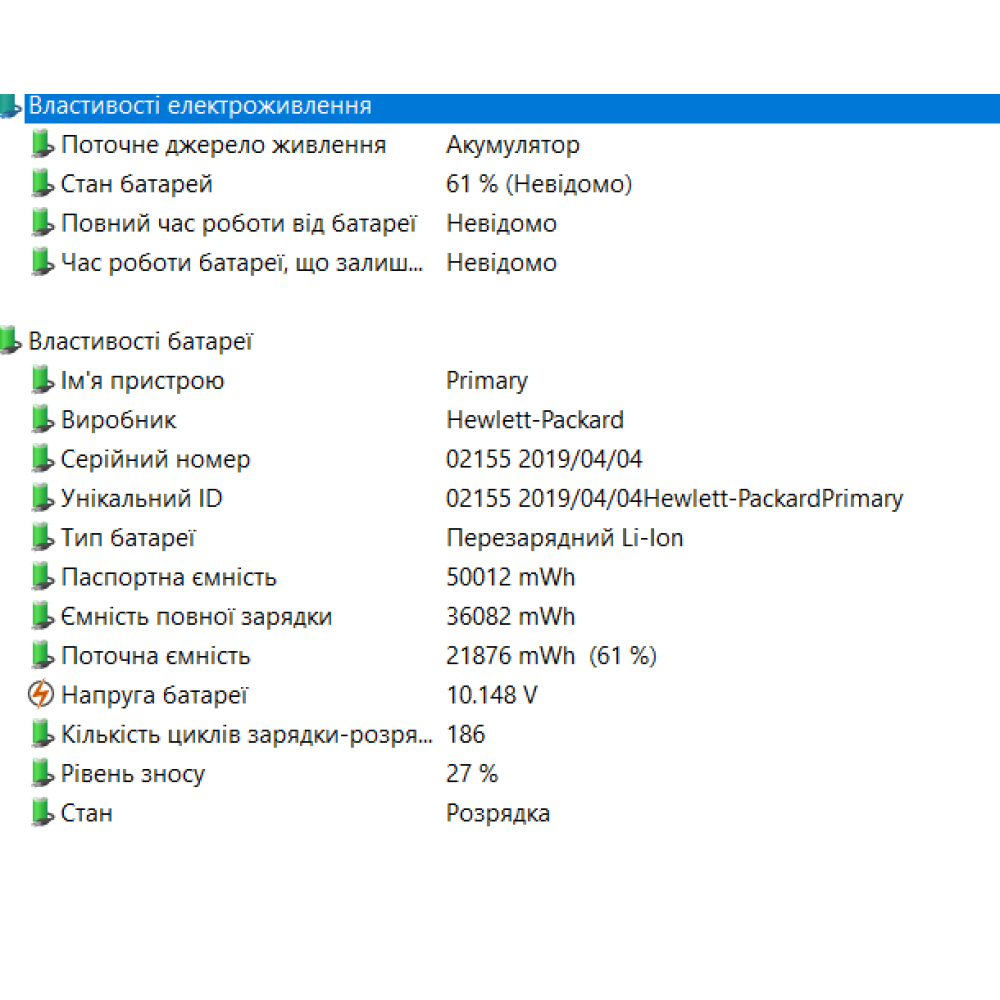Click battery icon next to Виробник
This screenshot has width=1000, height=1000.
pyautogui.click(x=41, y=420)
